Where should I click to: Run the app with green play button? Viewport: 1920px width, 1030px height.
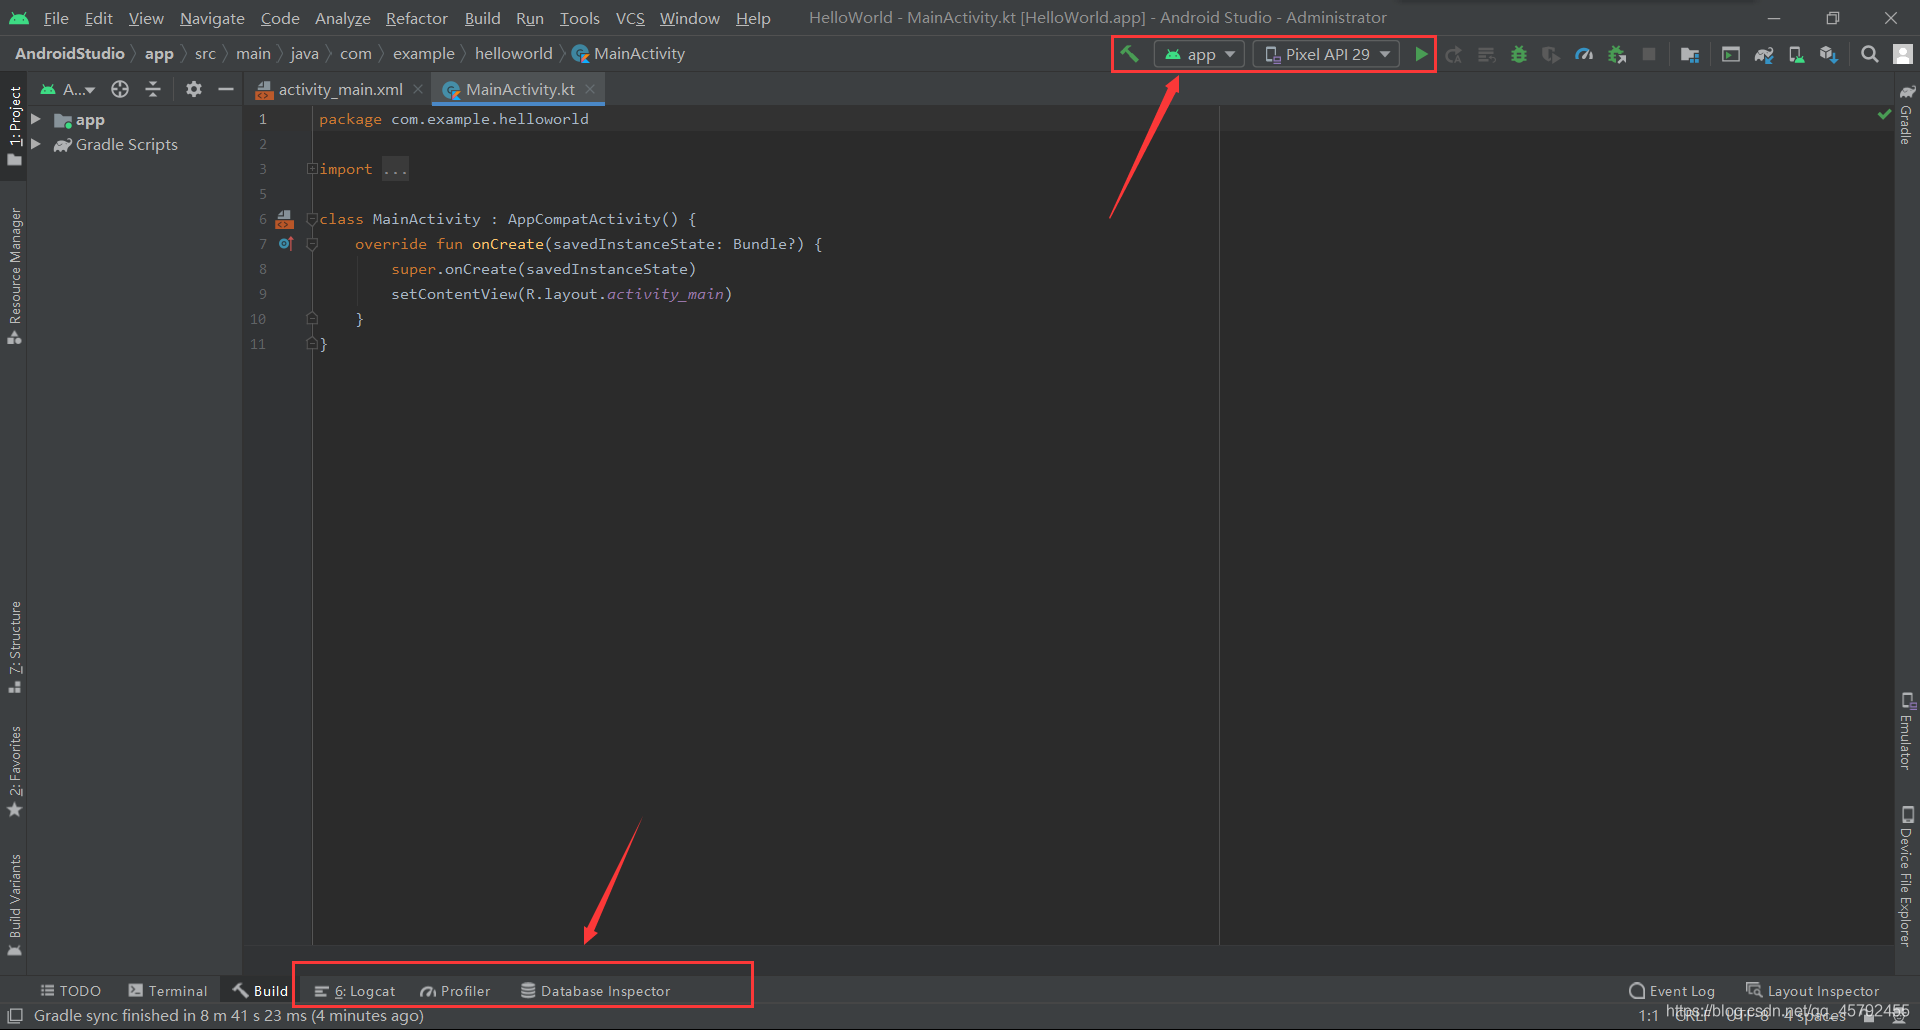pos(1421,54)
